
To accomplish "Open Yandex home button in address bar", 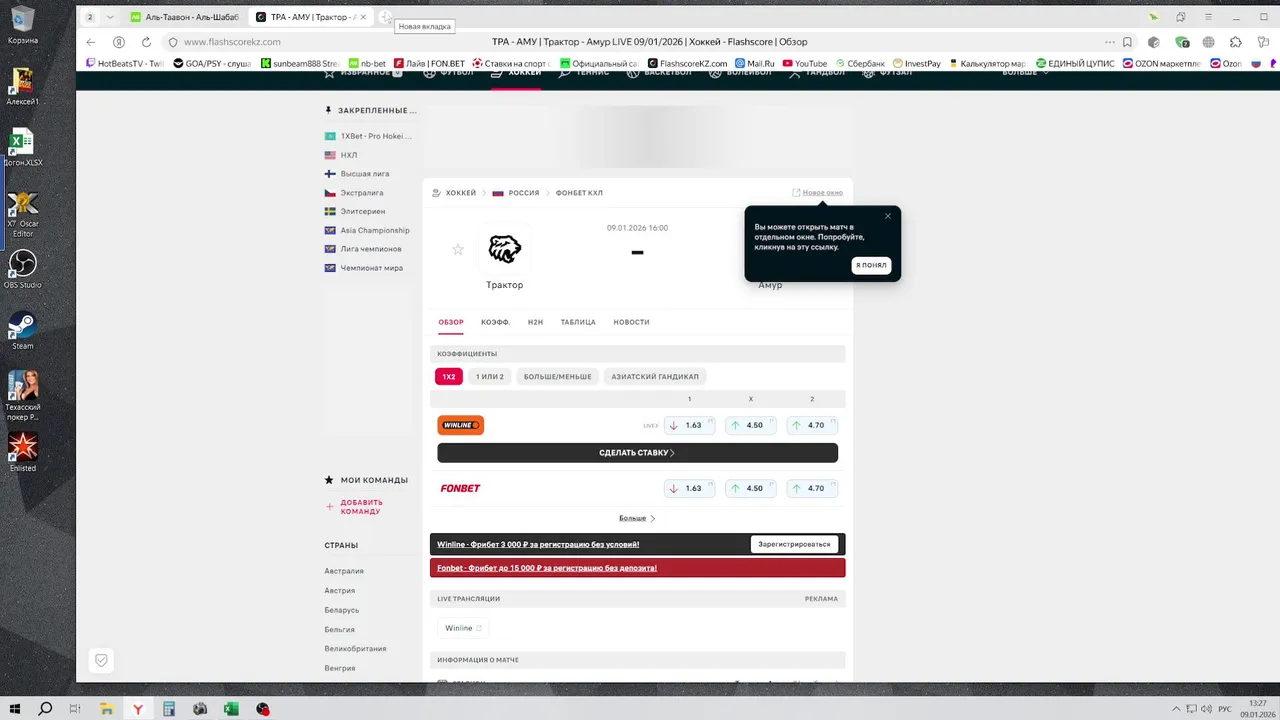I will (118, 42).
